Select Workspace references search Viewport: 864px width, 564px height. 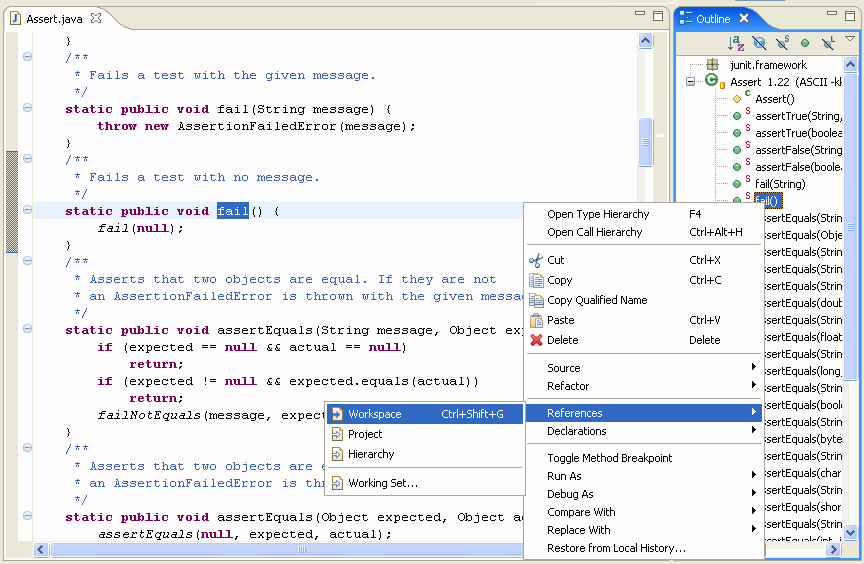pyautogui.click(x=425, y=414)
